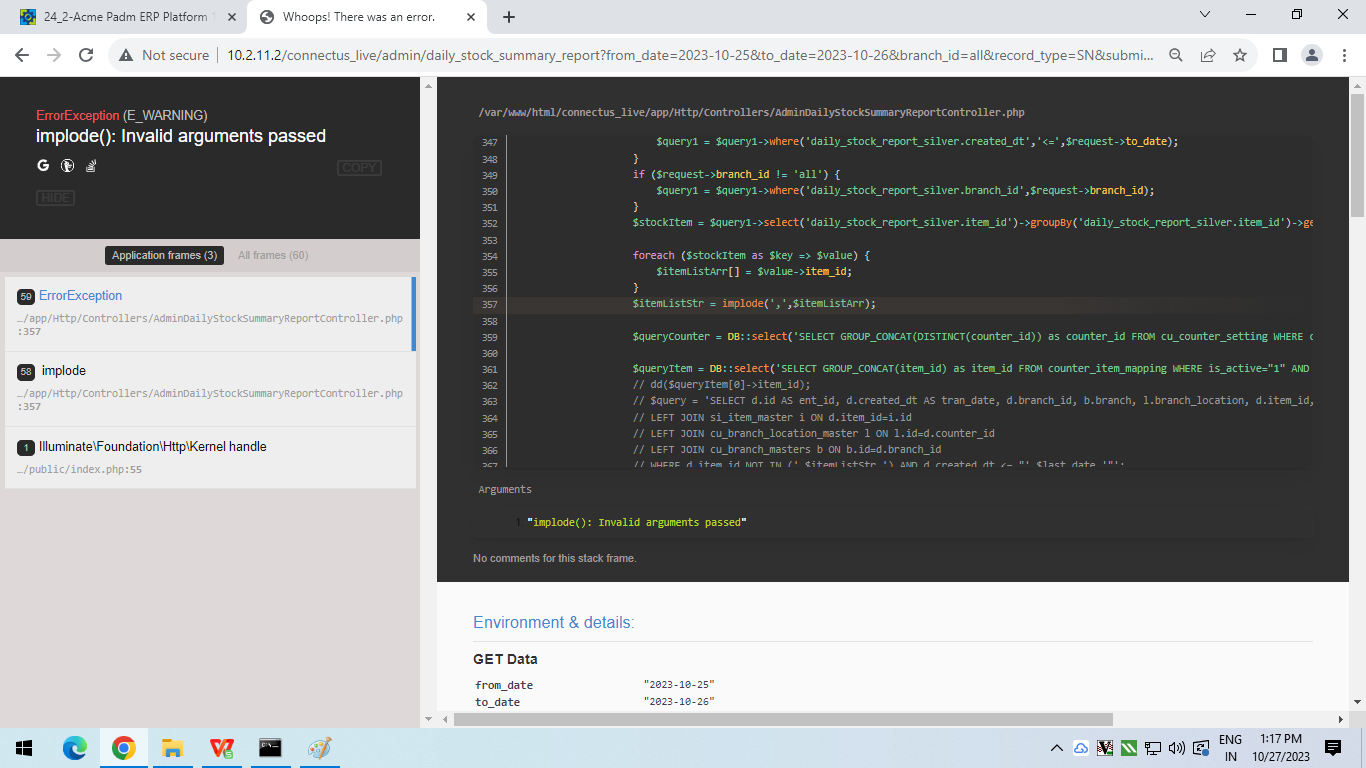This screenshot has width=1366, height=768.
Task: Click the HIDE button under the error
Action: [x=55, y=198]
